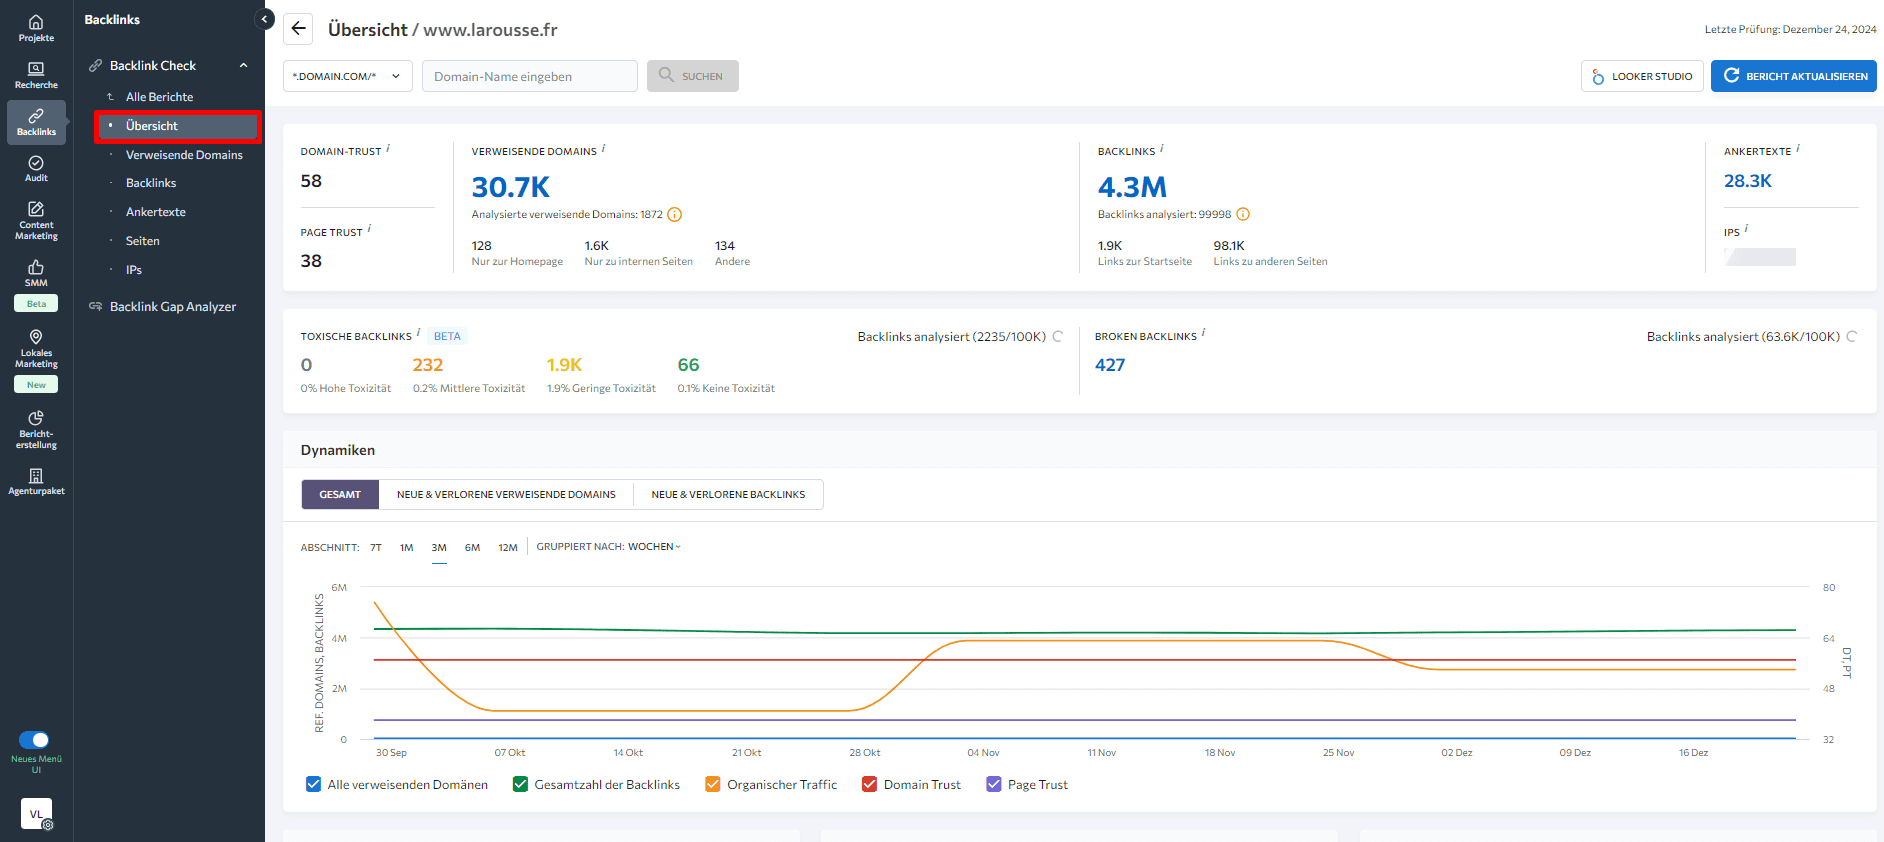Select the Backlinks sidebar icon
This screenshot has height=842, width=1884.
pos(36,122)
